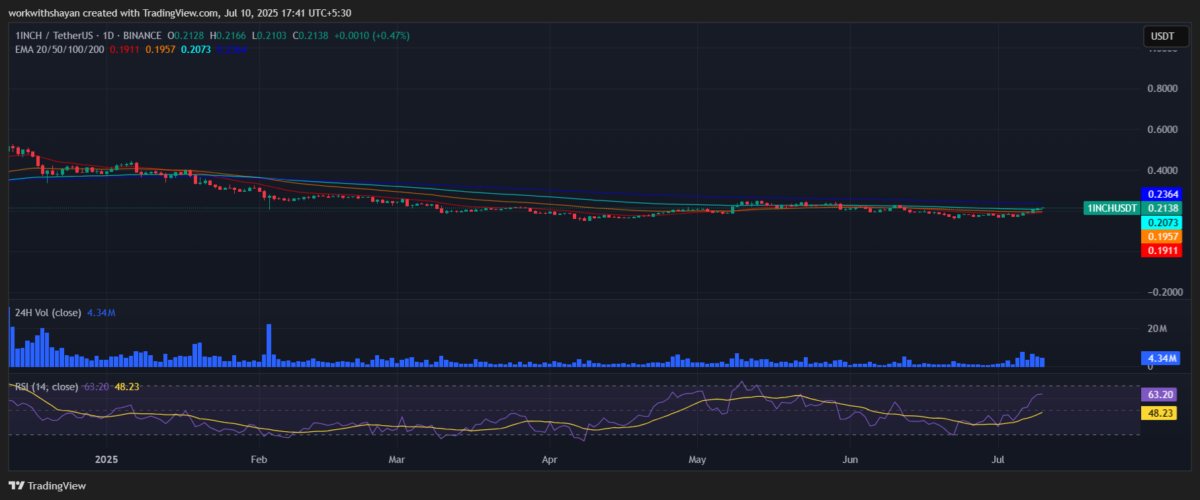1200x500 pixels.
Task: Click the red EMA value 0.1911 in legend
Action: 124,48
